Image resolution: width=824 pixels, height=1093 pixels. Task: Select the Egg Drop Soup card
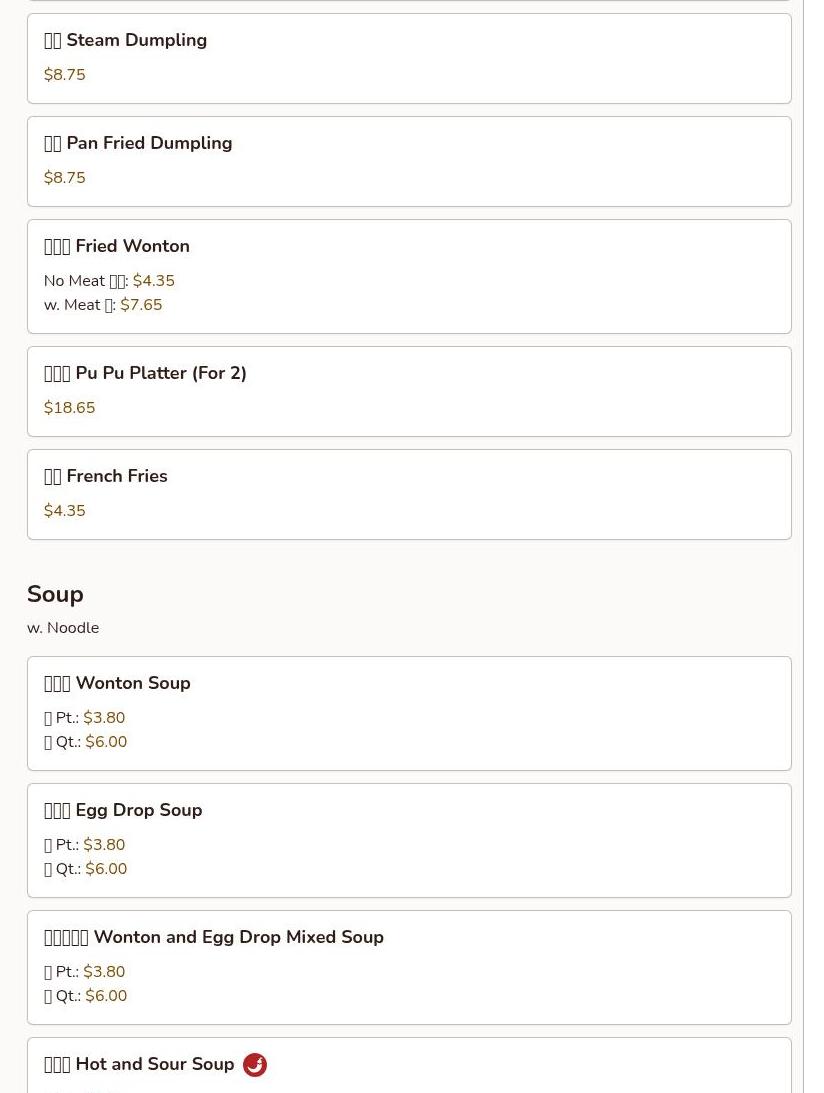[409, 841]
